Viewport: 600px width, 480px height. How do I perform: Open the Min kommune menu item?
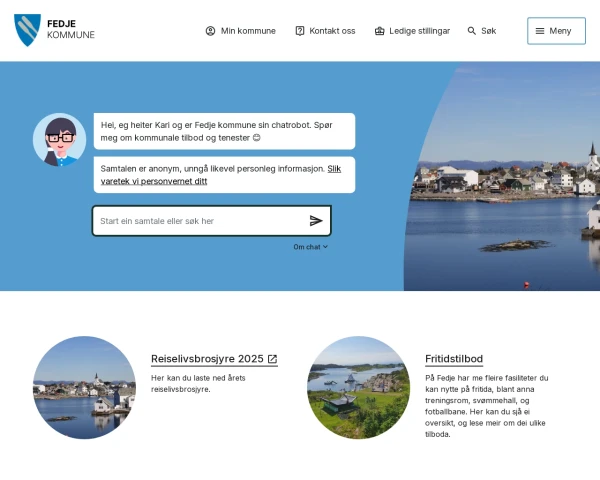(241, 31)
